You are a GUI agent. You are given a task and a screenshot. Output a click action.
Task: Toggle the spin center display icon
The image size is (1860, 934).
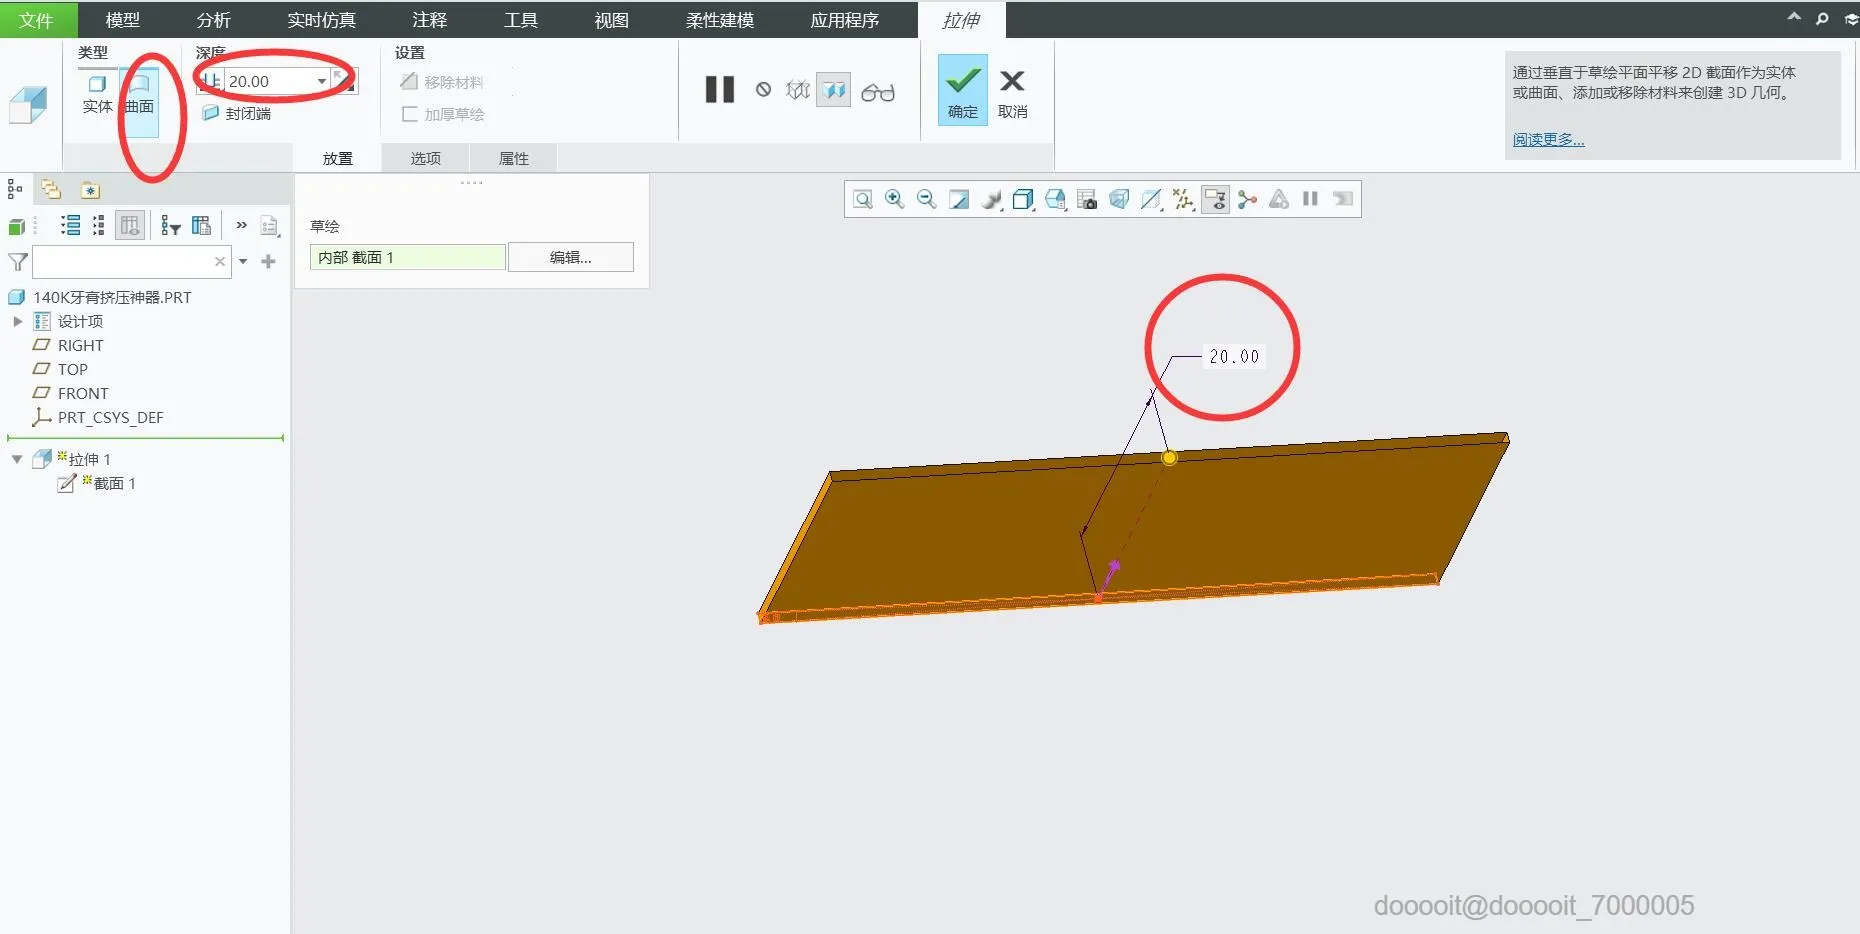pyautogui.click(x=1215, y=199)
